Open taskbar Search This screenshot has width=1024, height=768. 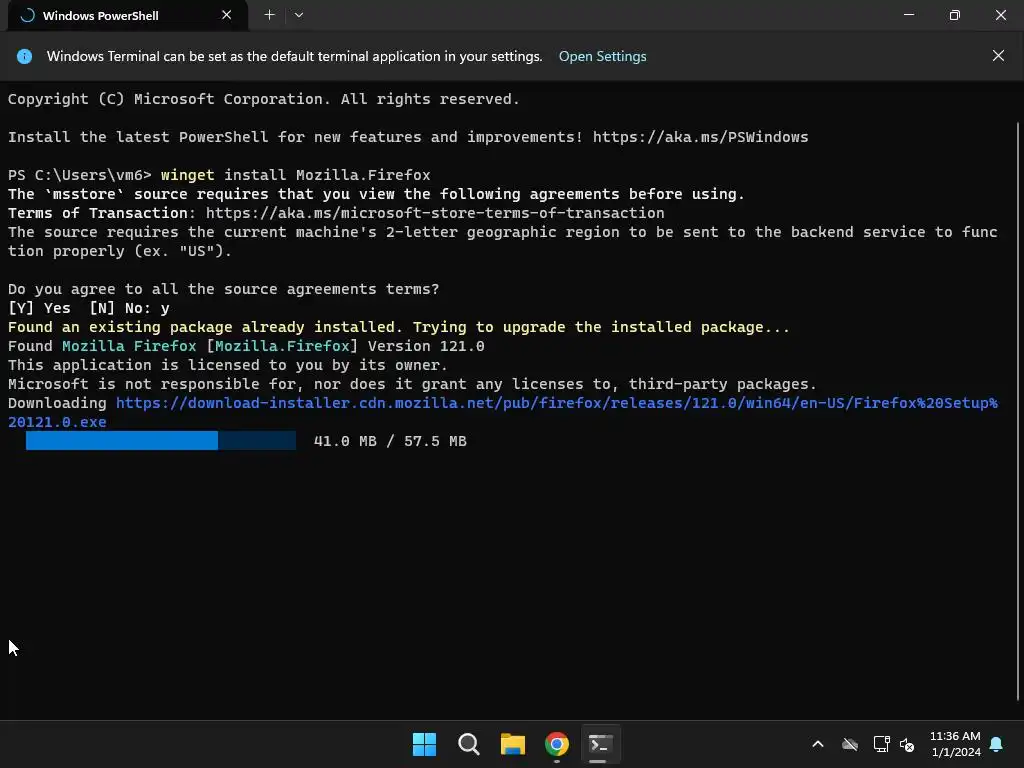pyautogui.click(x=468, y=744)
